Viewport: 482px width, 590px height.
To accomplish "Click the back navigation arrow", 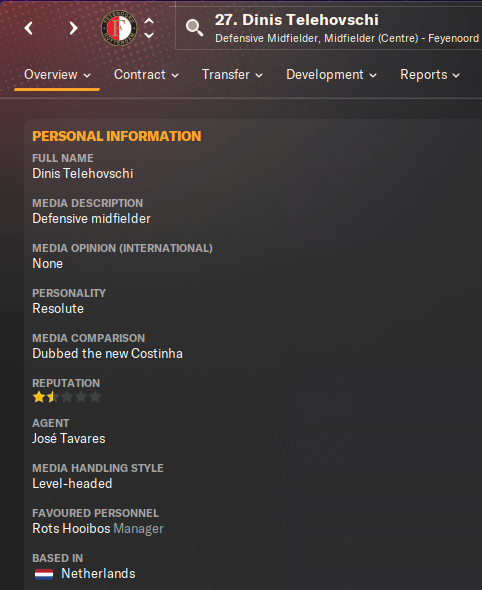I will click(x=29, y=28).
